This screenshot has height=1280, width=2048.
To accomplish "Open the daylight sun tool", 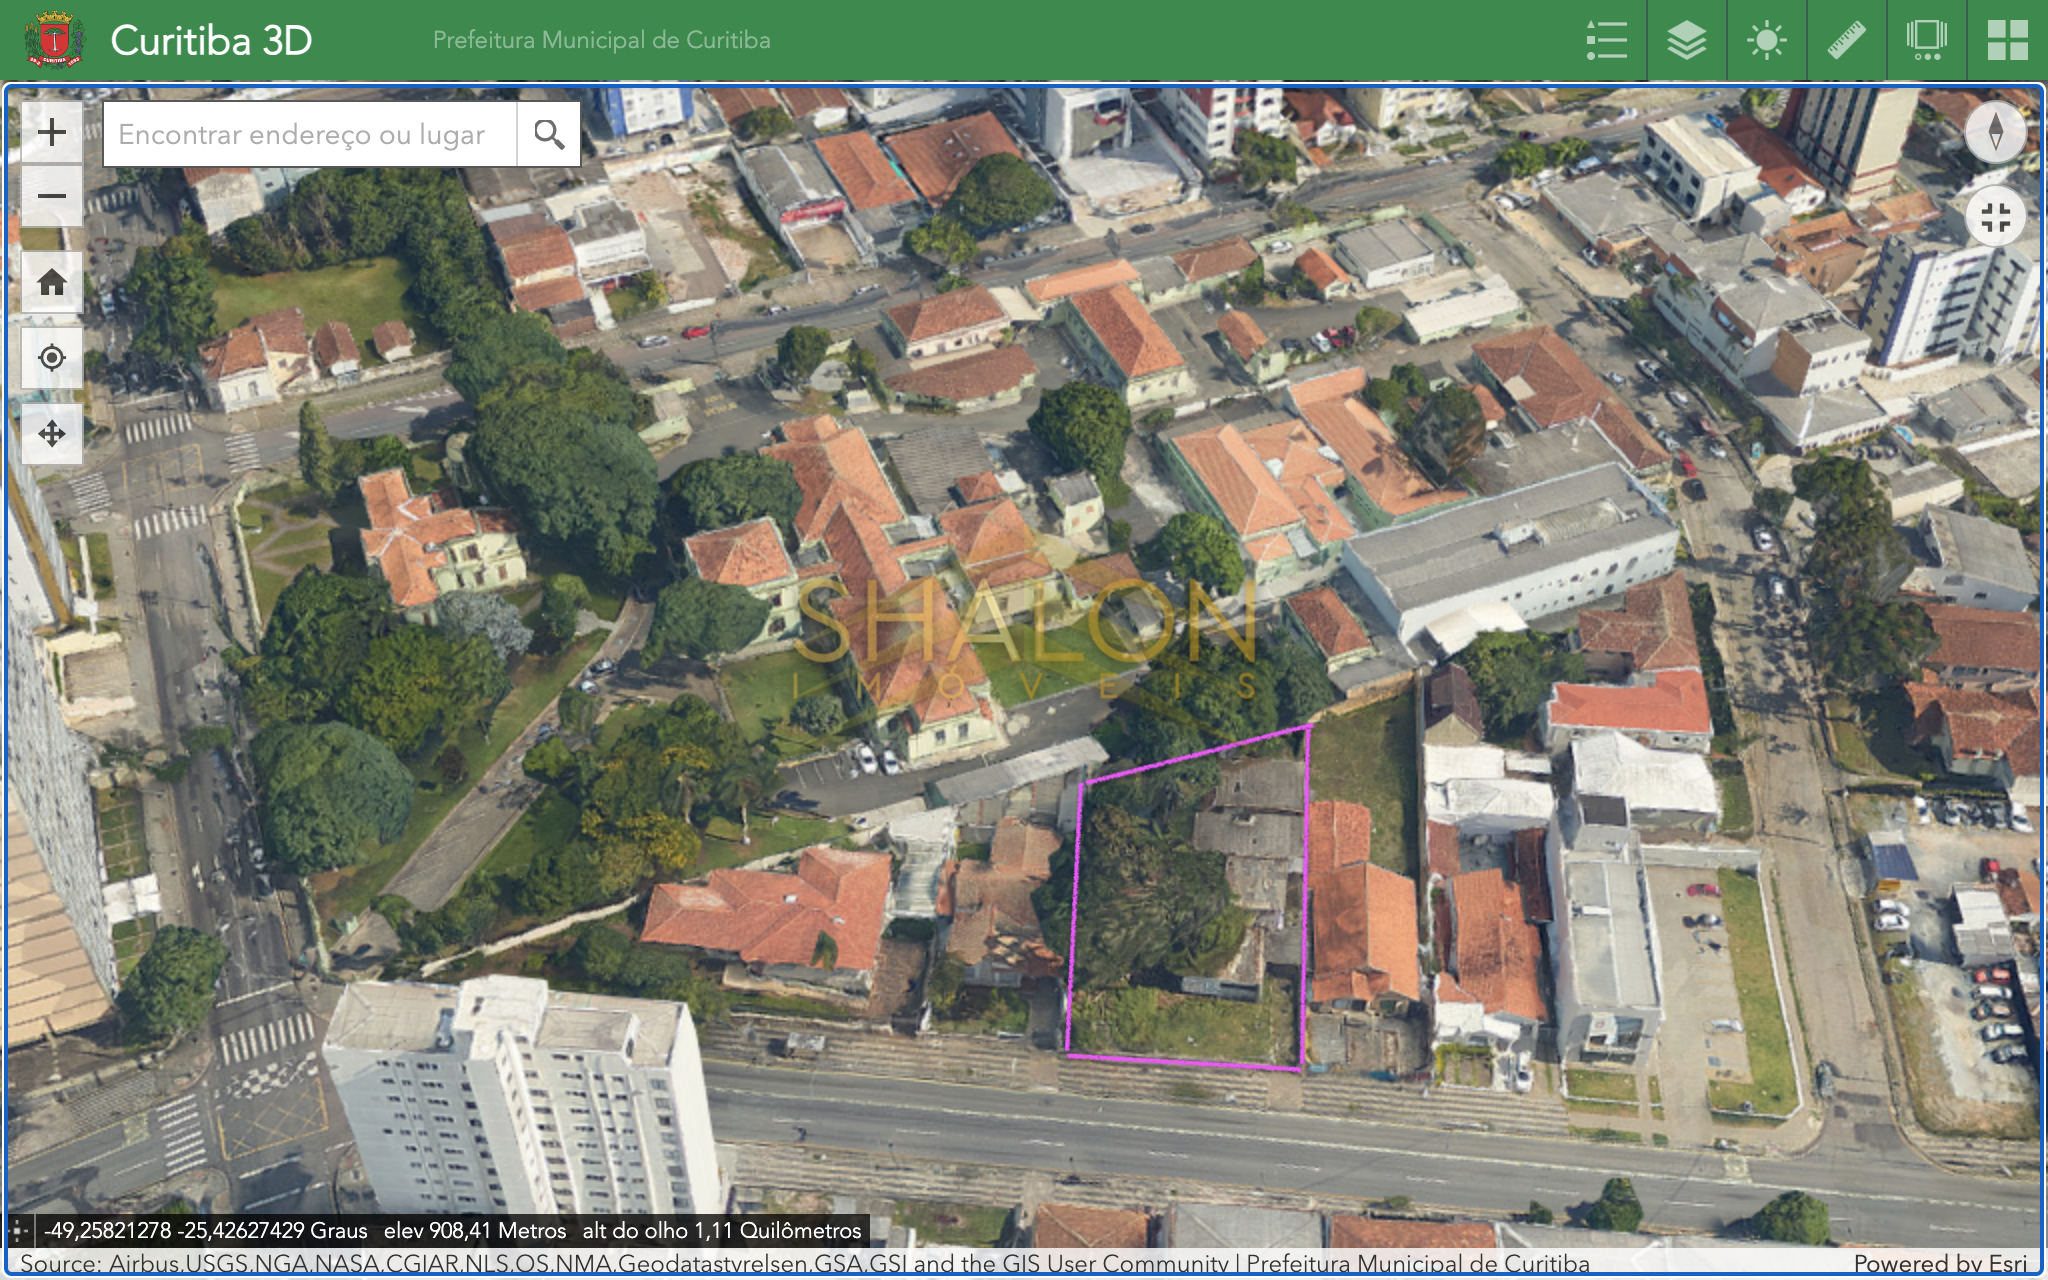I will [x=1766, y=41].
